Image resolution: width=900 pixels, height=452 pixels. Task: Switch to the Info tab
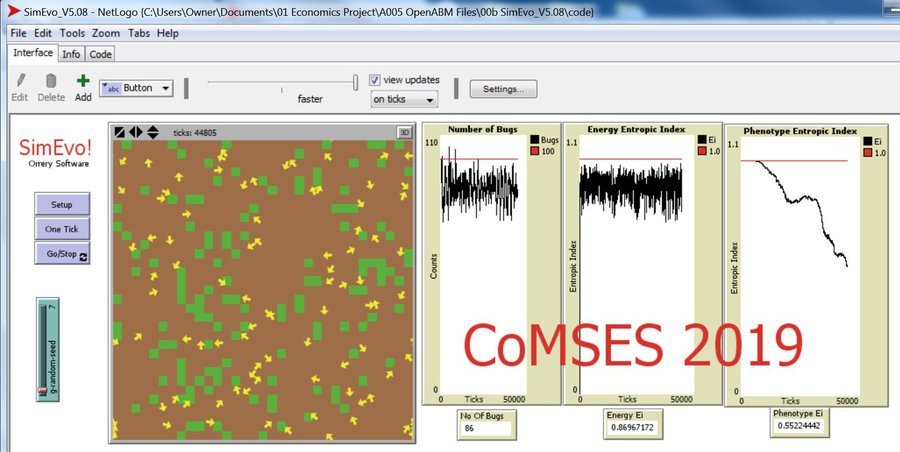71,54
